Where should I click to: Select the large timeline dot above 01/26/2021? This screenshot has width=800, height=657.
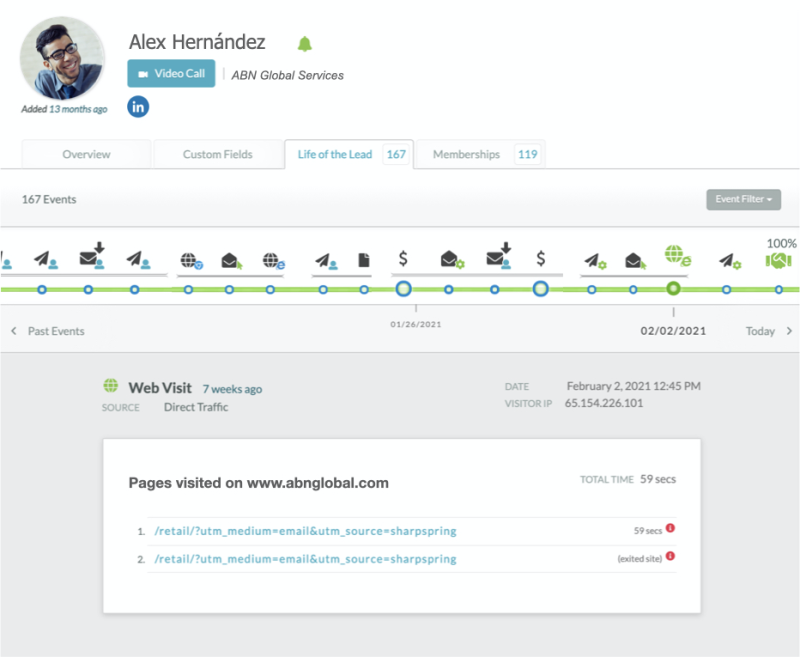[x=404, y=289]
